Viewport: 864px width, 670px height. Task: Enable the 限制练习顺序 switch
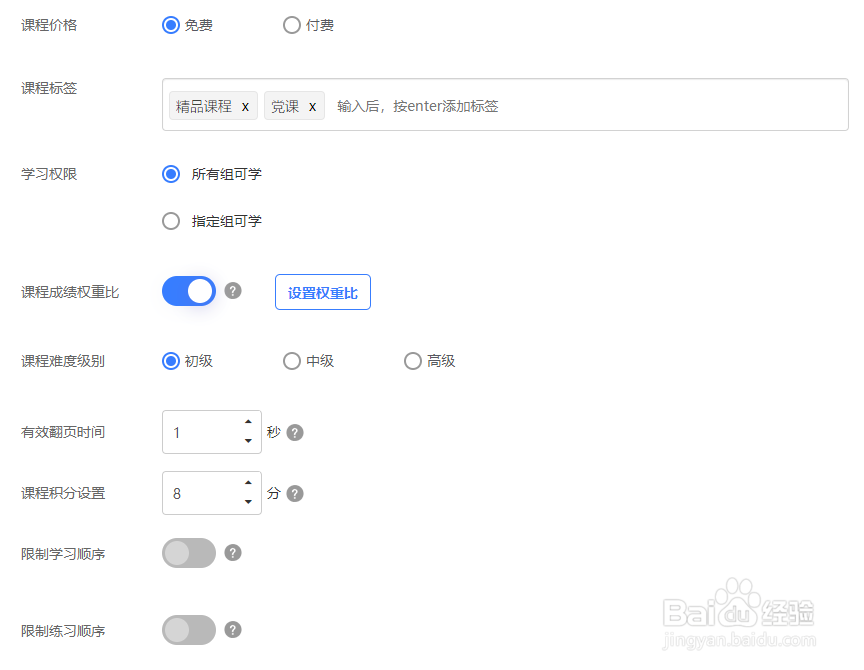point(188,630)
